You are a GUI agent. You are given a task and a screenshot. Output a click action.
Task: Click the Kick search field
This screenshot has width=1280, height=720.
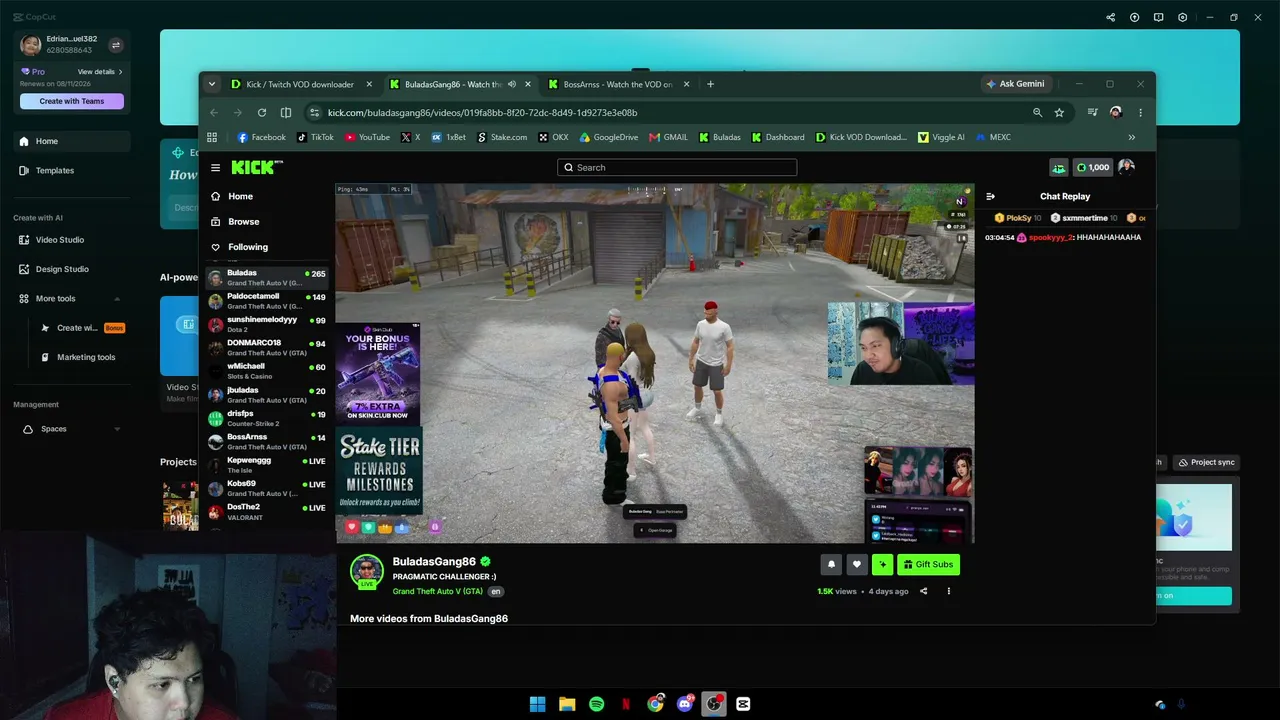[x=677, y=167]
